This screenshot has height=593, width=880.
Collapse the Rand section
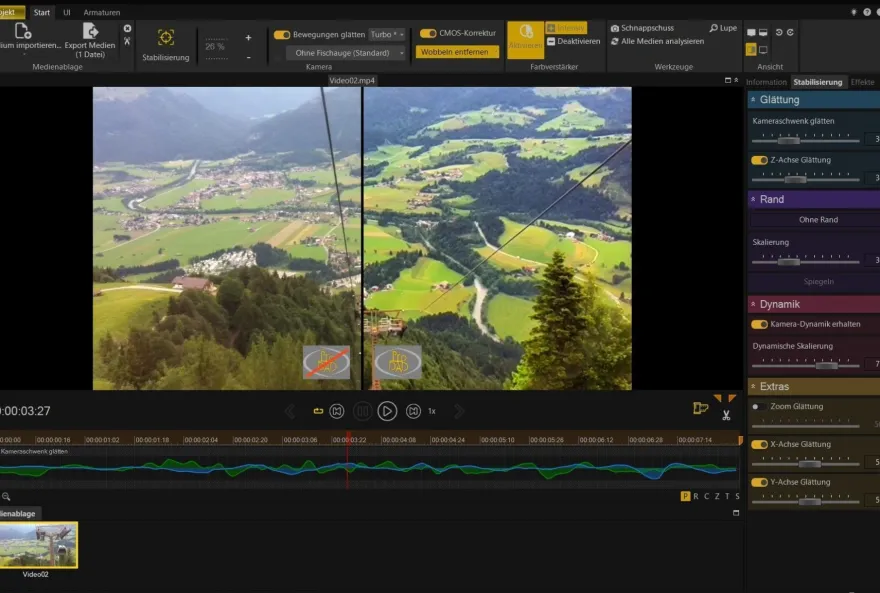(x=753, y=199)
